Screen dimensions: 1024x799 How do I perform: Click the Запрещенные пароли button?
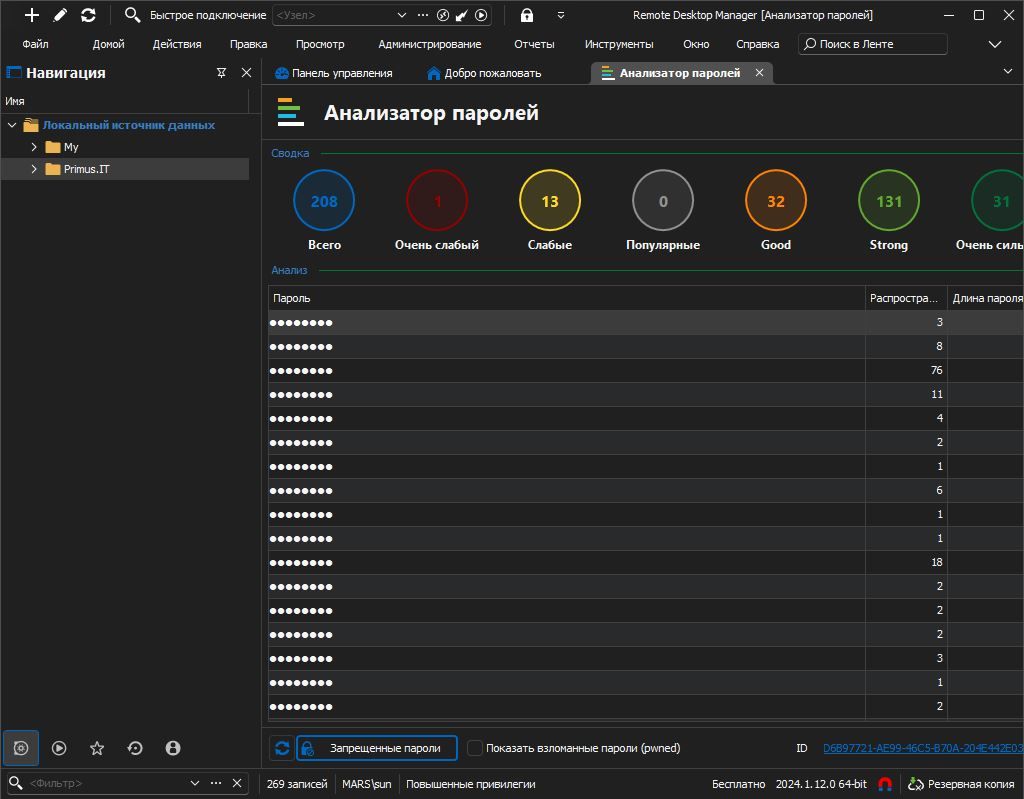(377, 748)
